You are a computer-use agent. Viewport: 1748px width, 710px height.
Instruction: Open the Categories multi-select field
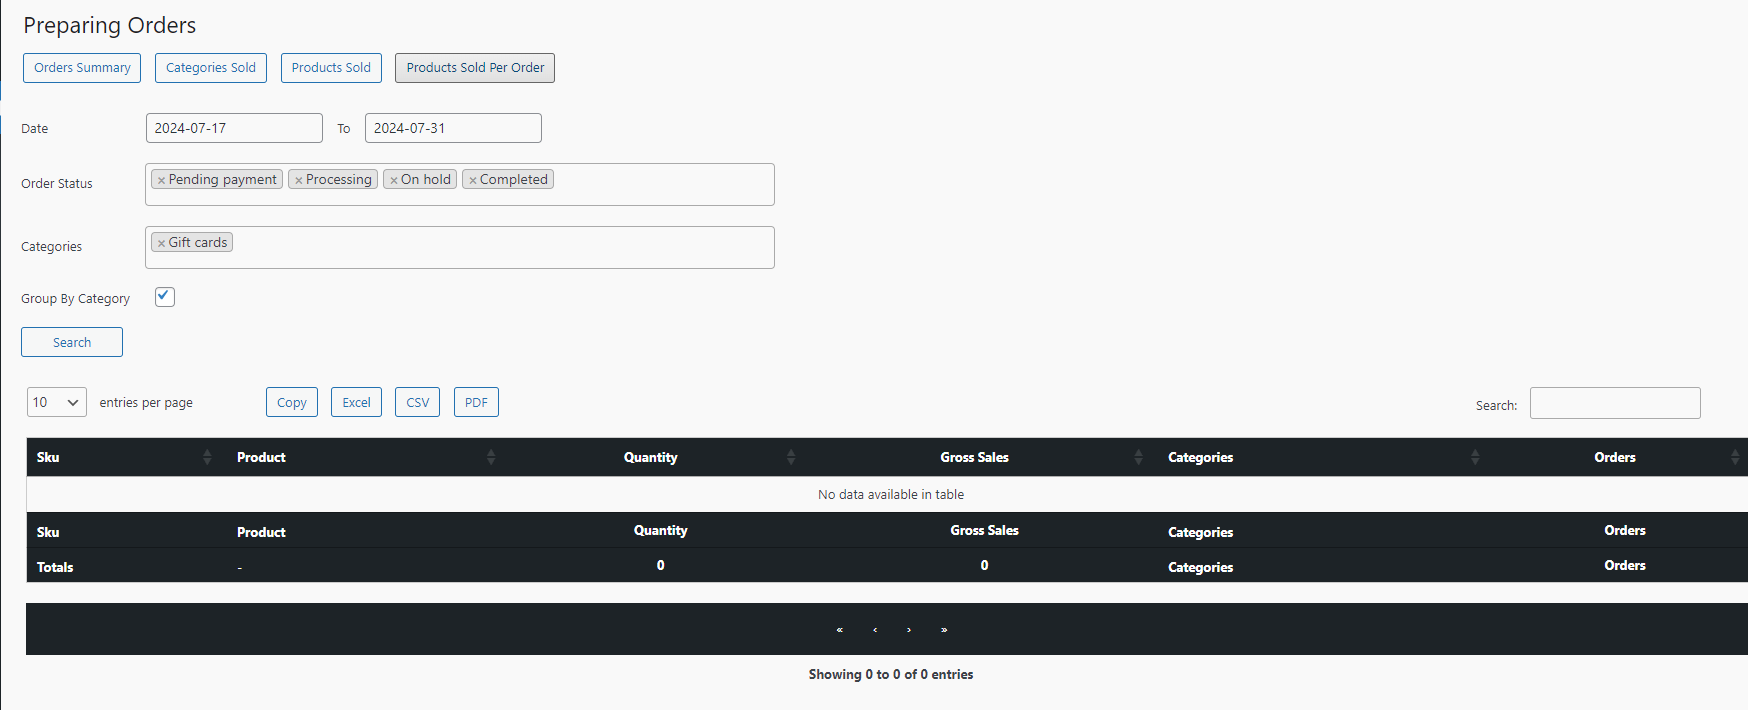coord(460,248)
